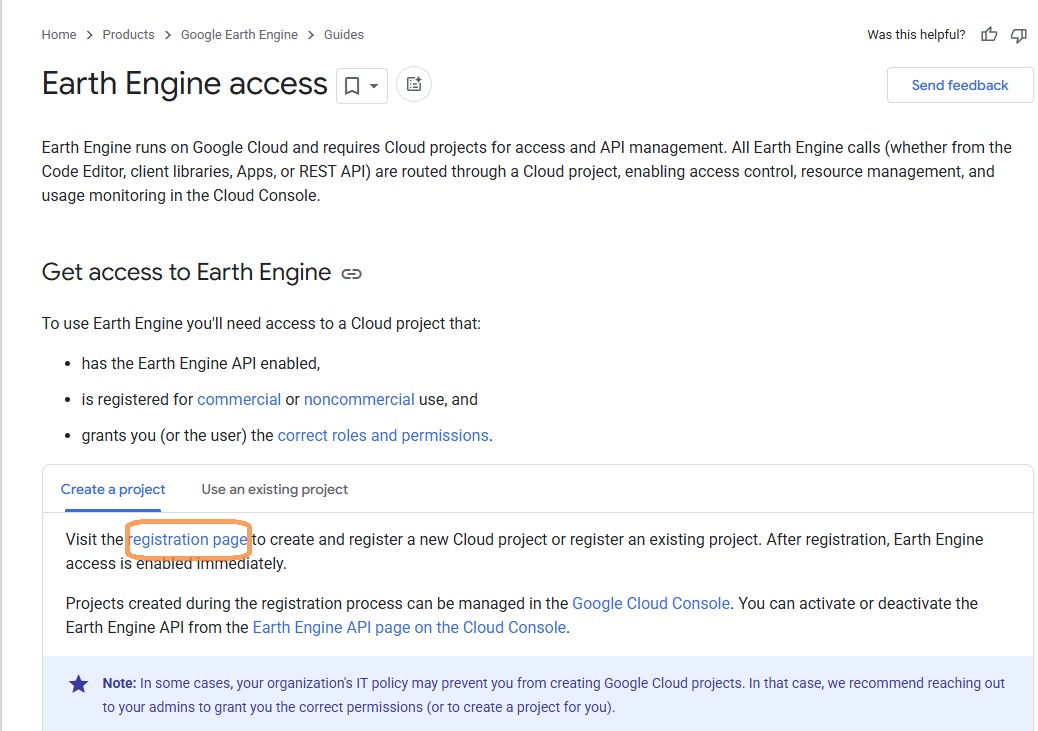This screenshot has width=1038, height=731.
Task: Open correct roles and permissions link
Action: (383, 435)
